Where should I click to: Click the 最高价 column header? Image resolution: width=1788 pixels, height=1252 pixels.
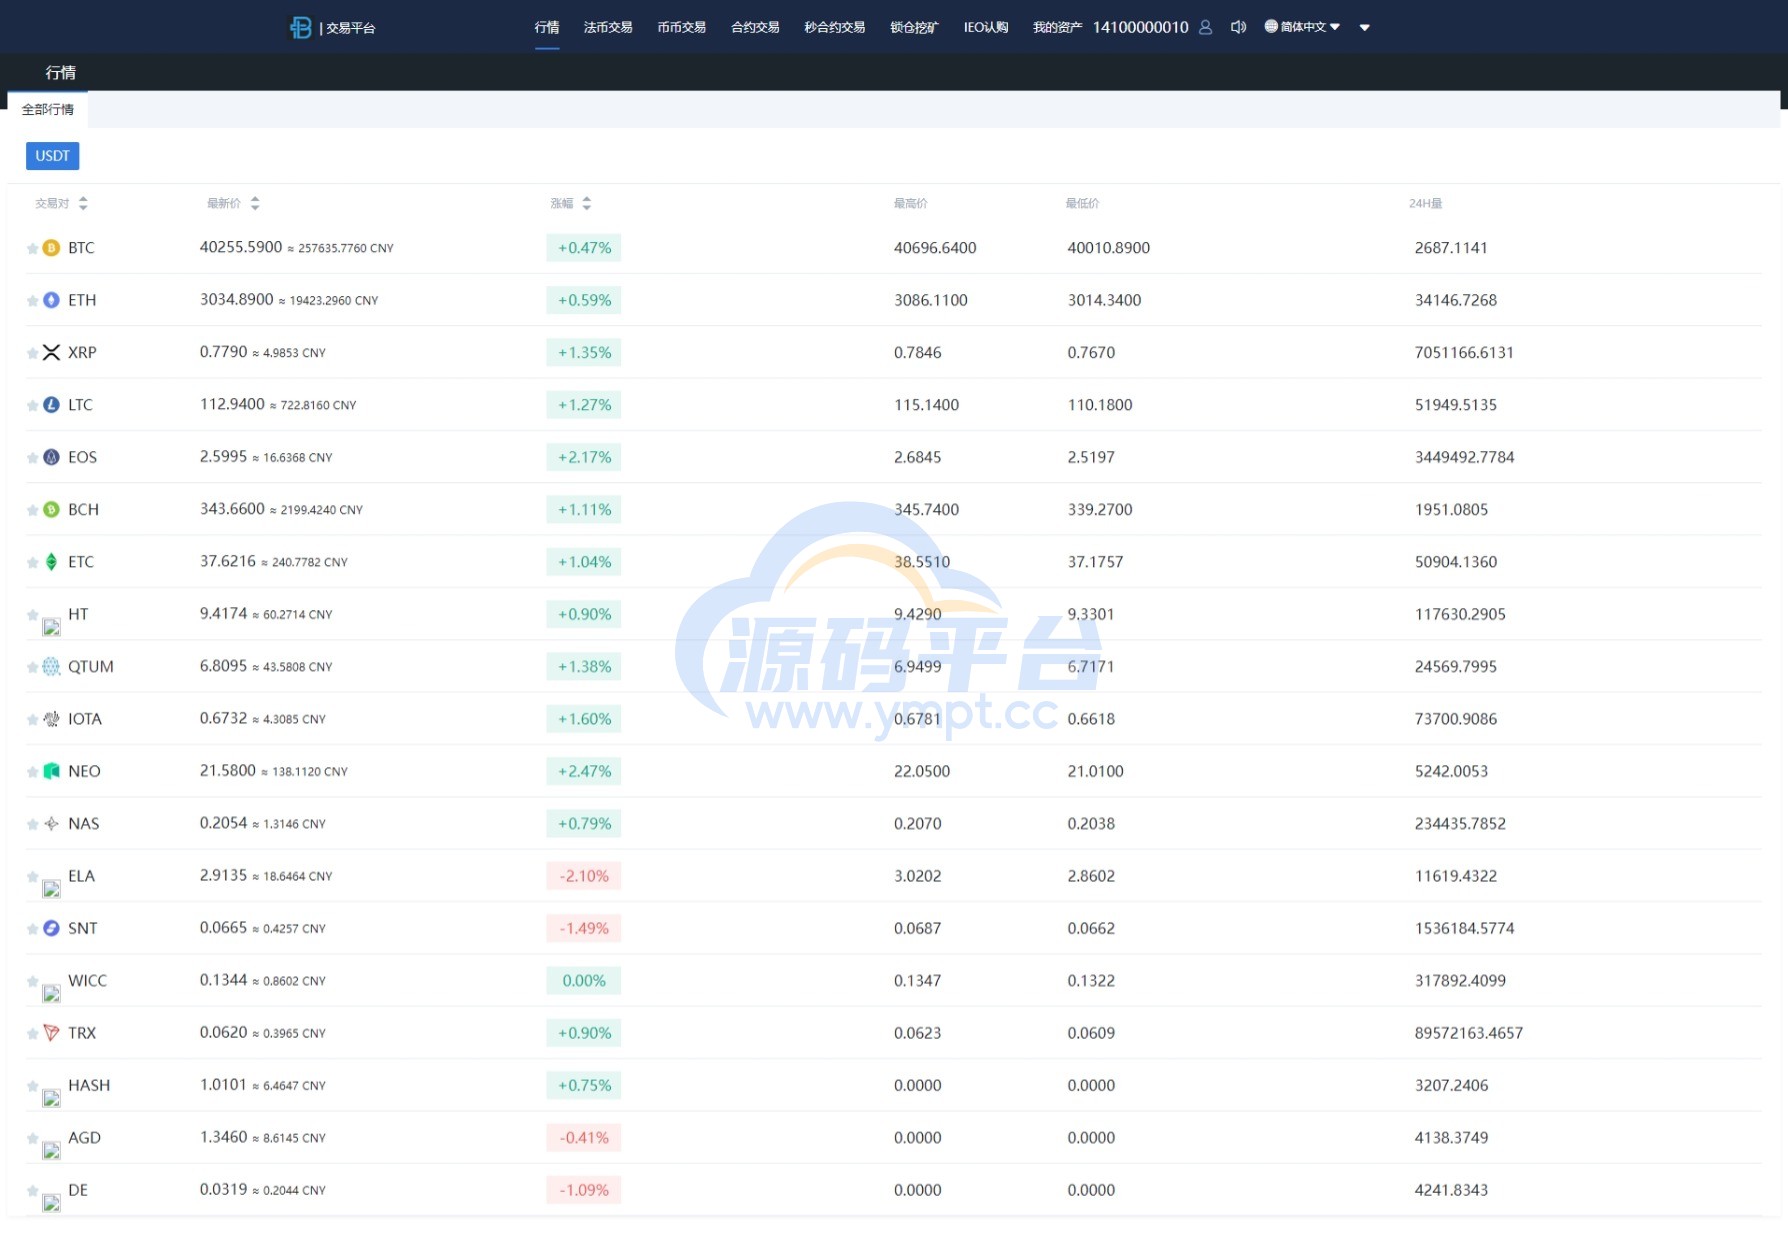click(x=910, y=203)
